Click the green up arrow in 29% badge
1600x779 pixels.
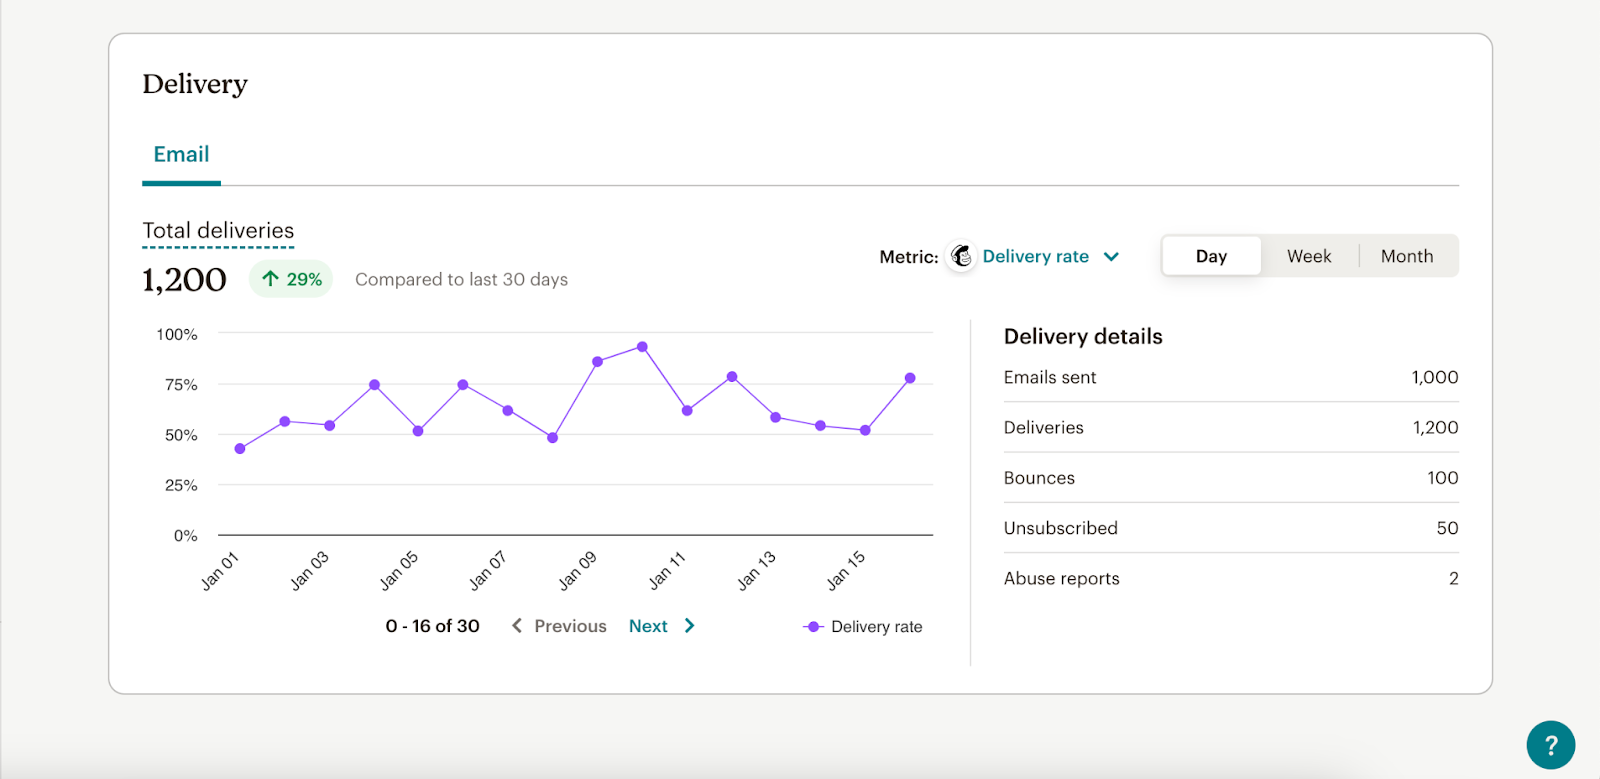click(x=270, y=279)
